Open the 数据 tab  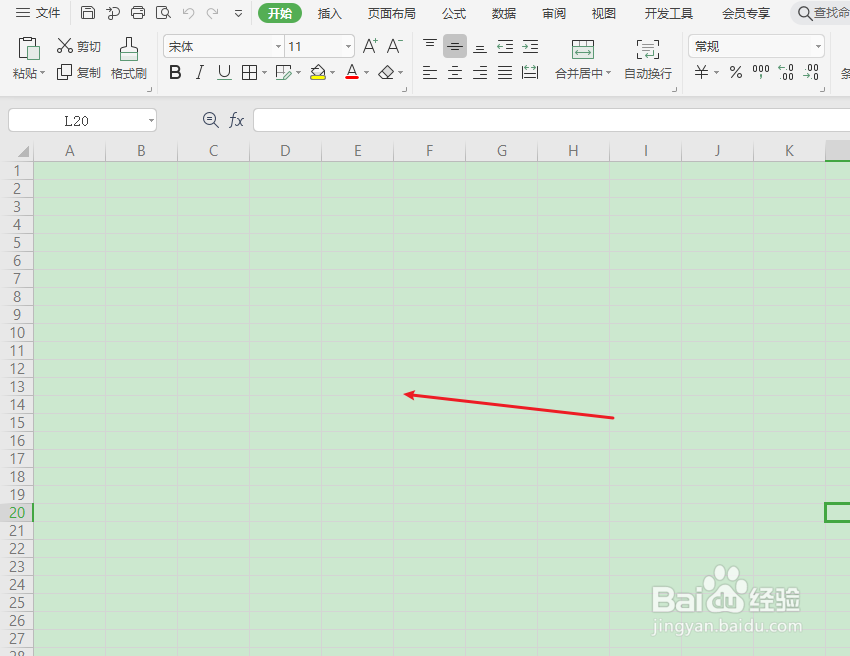pyautogui.click(x=504, y=13)
